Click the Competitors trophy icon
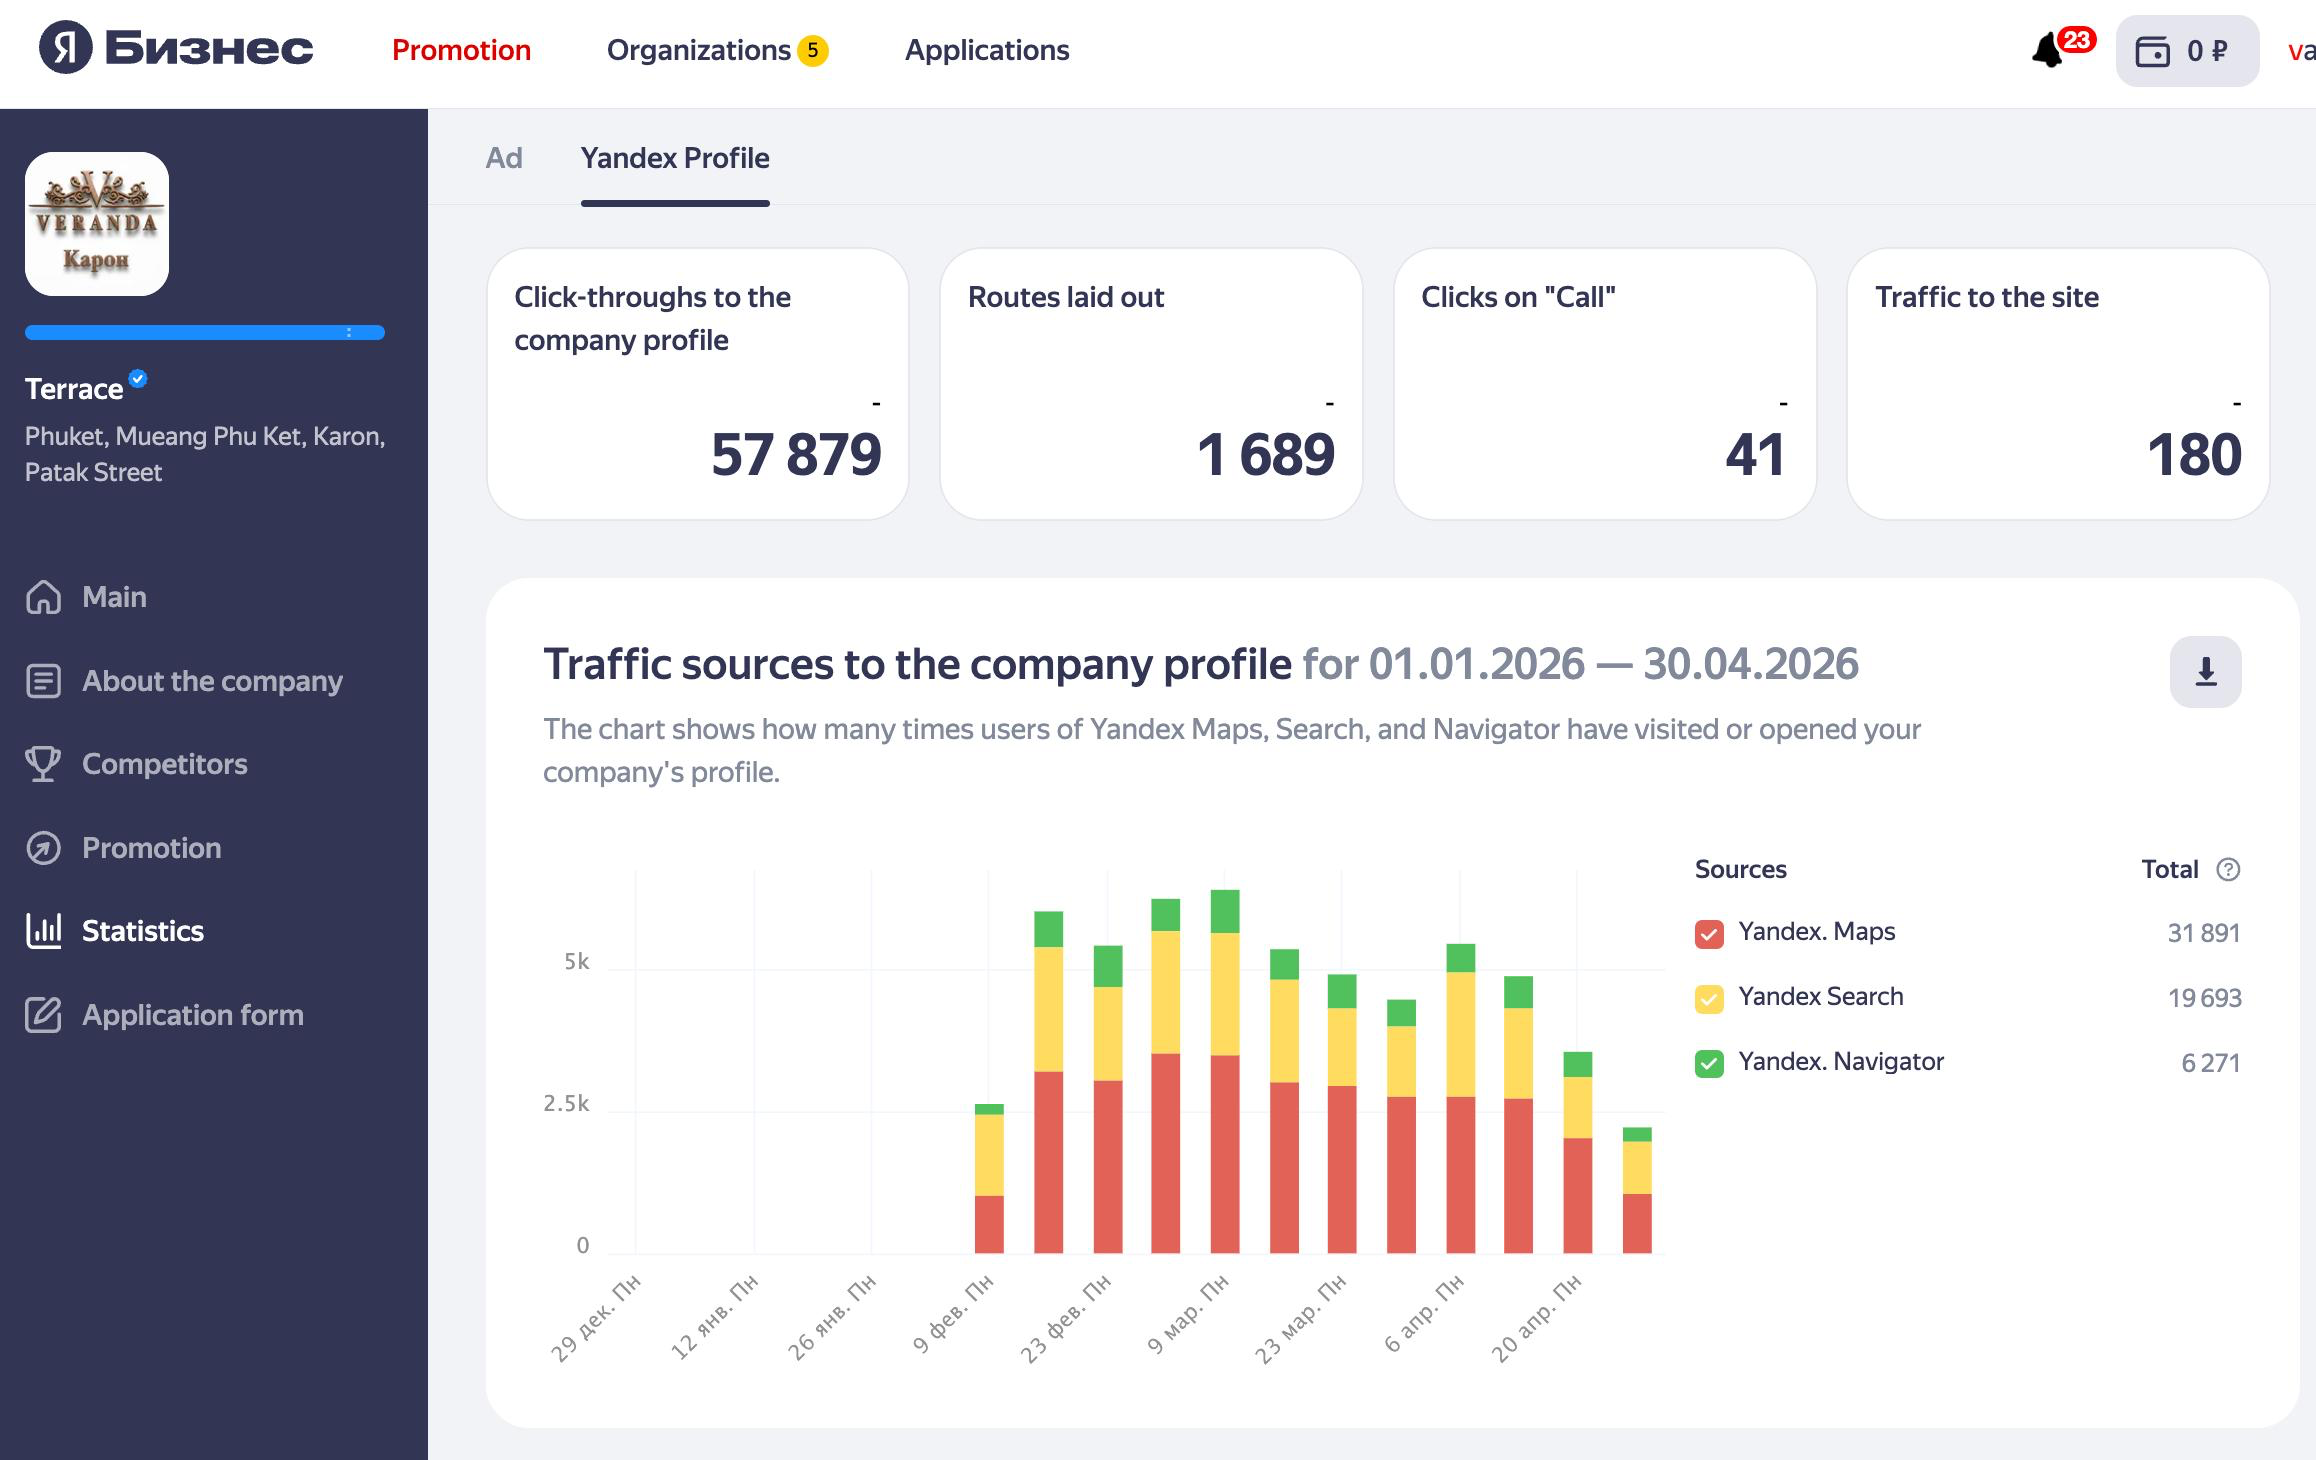Image resolution: width=2316 pixels, height=1460 pixels. 43,764
